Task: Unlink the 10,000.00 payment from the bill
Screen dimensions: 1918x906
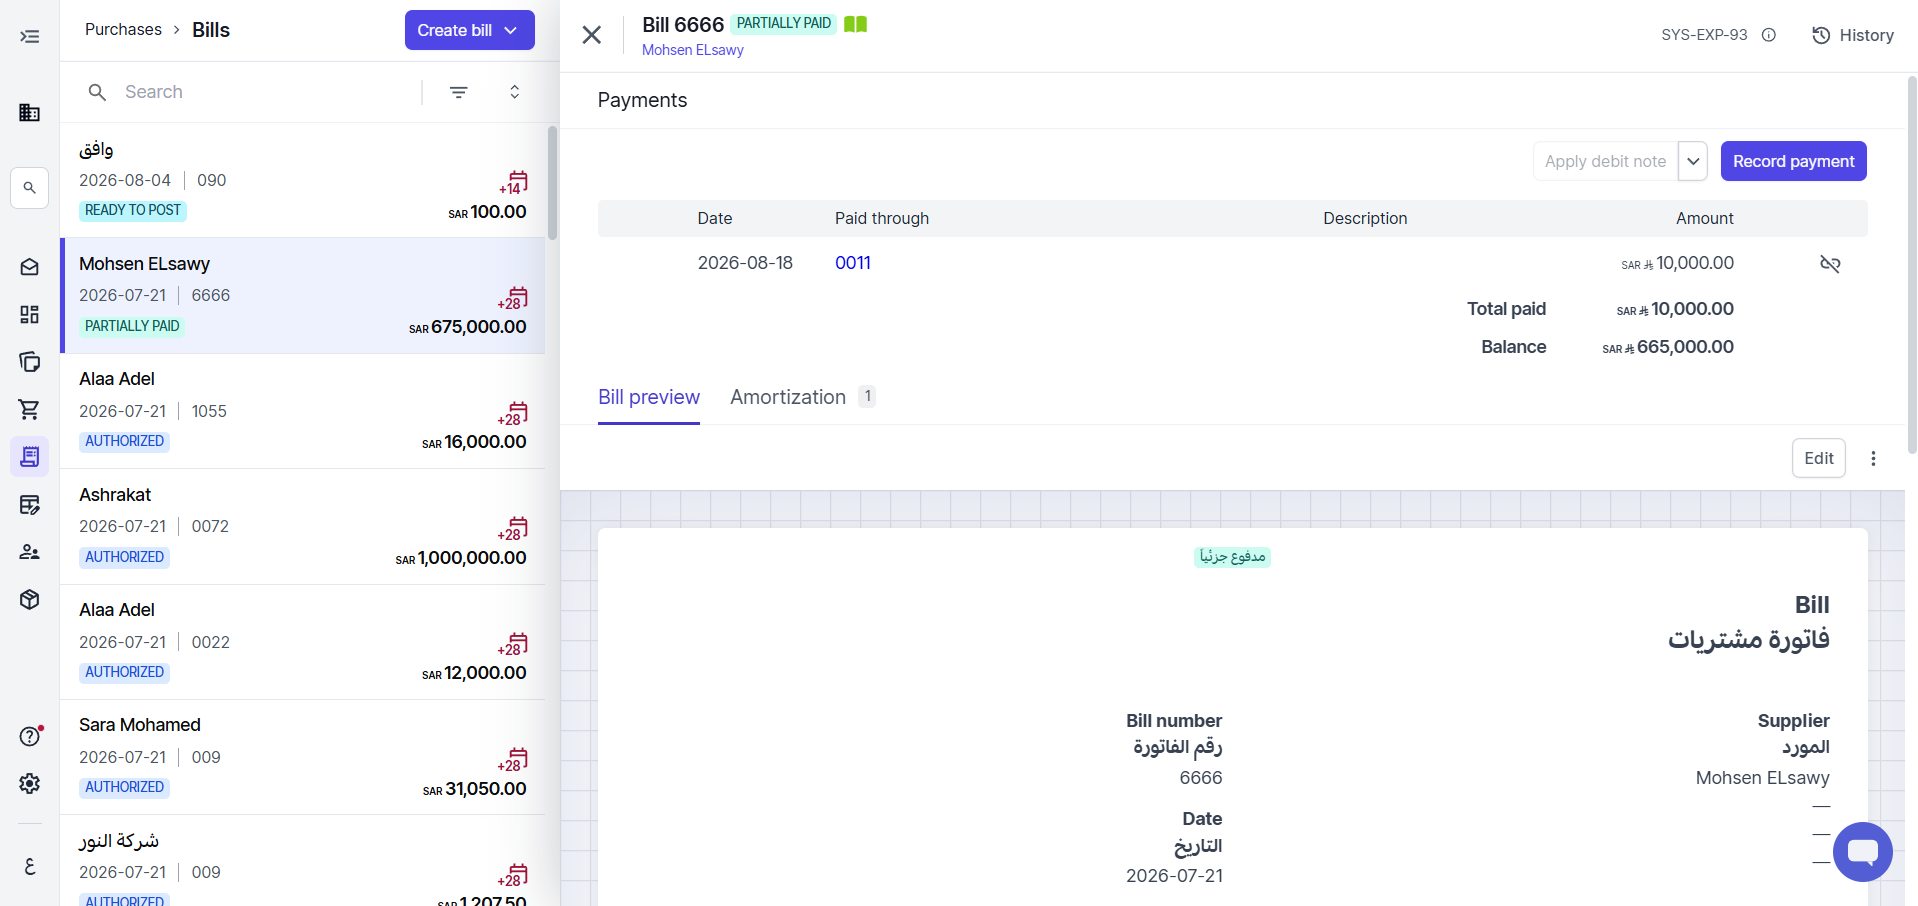Action: point(1830,263)
